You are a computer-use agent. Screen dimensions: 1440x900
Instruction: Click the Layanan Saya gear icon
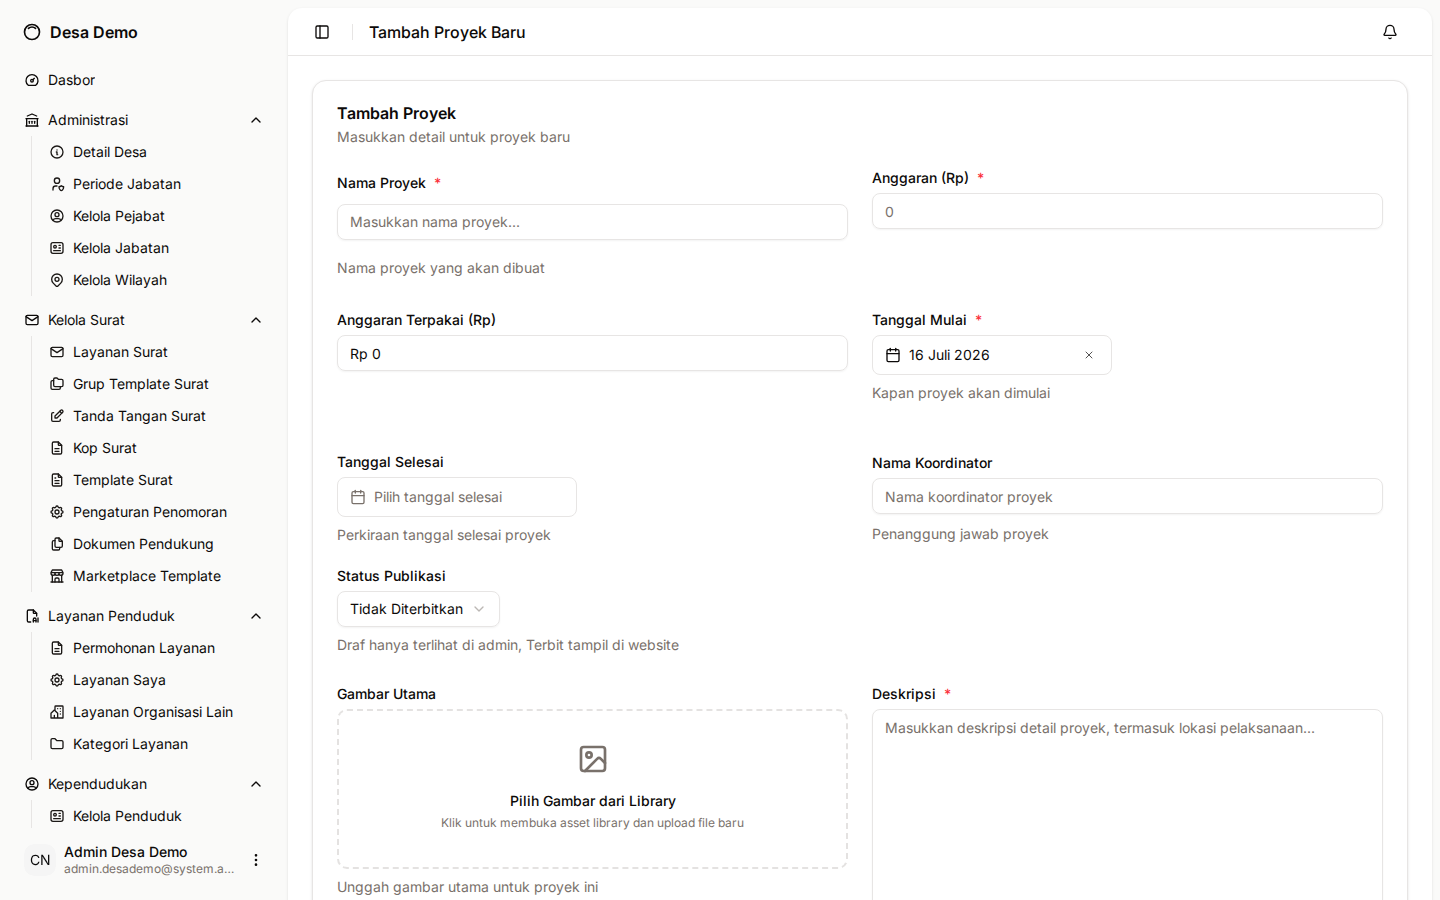click(x=57, y=680)
